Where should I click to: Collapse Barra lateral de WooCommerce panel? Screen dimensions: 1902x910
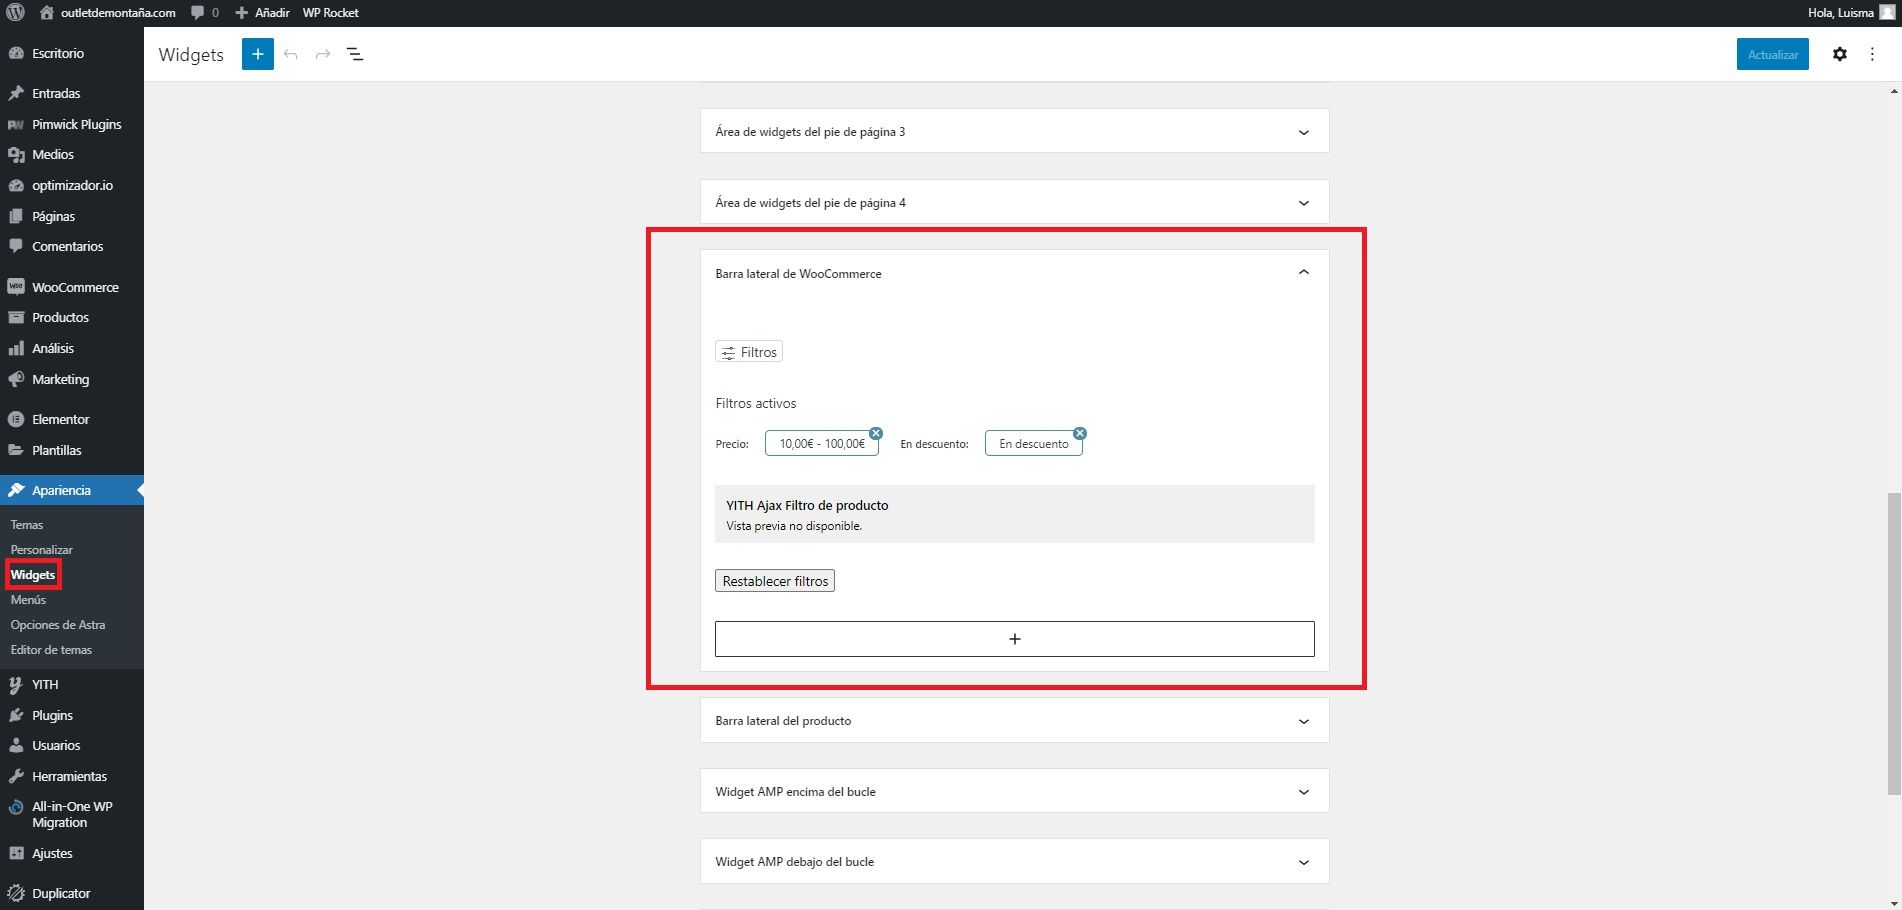[1303, 273]
